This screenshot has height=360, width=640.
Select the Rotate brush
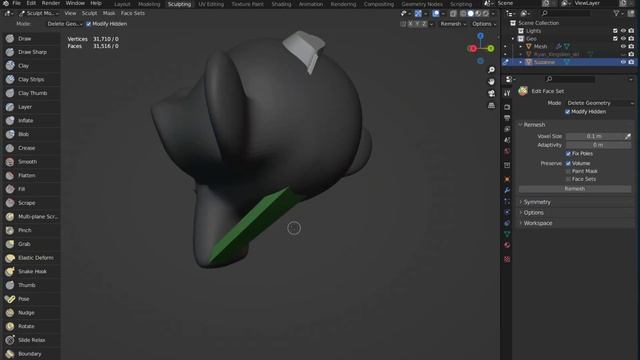32,326
